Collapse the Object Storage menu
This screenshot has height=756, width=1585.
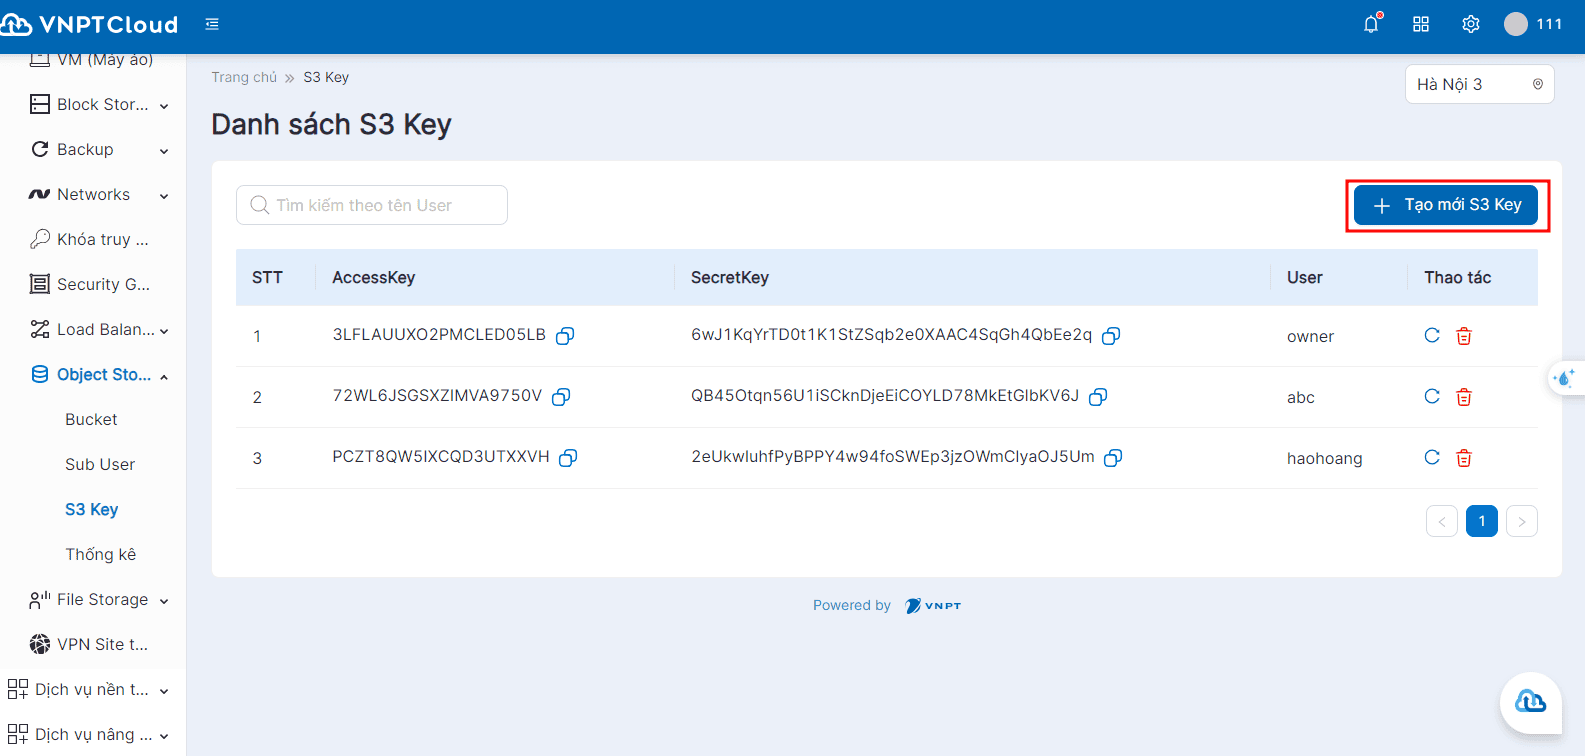pos(100,374)
